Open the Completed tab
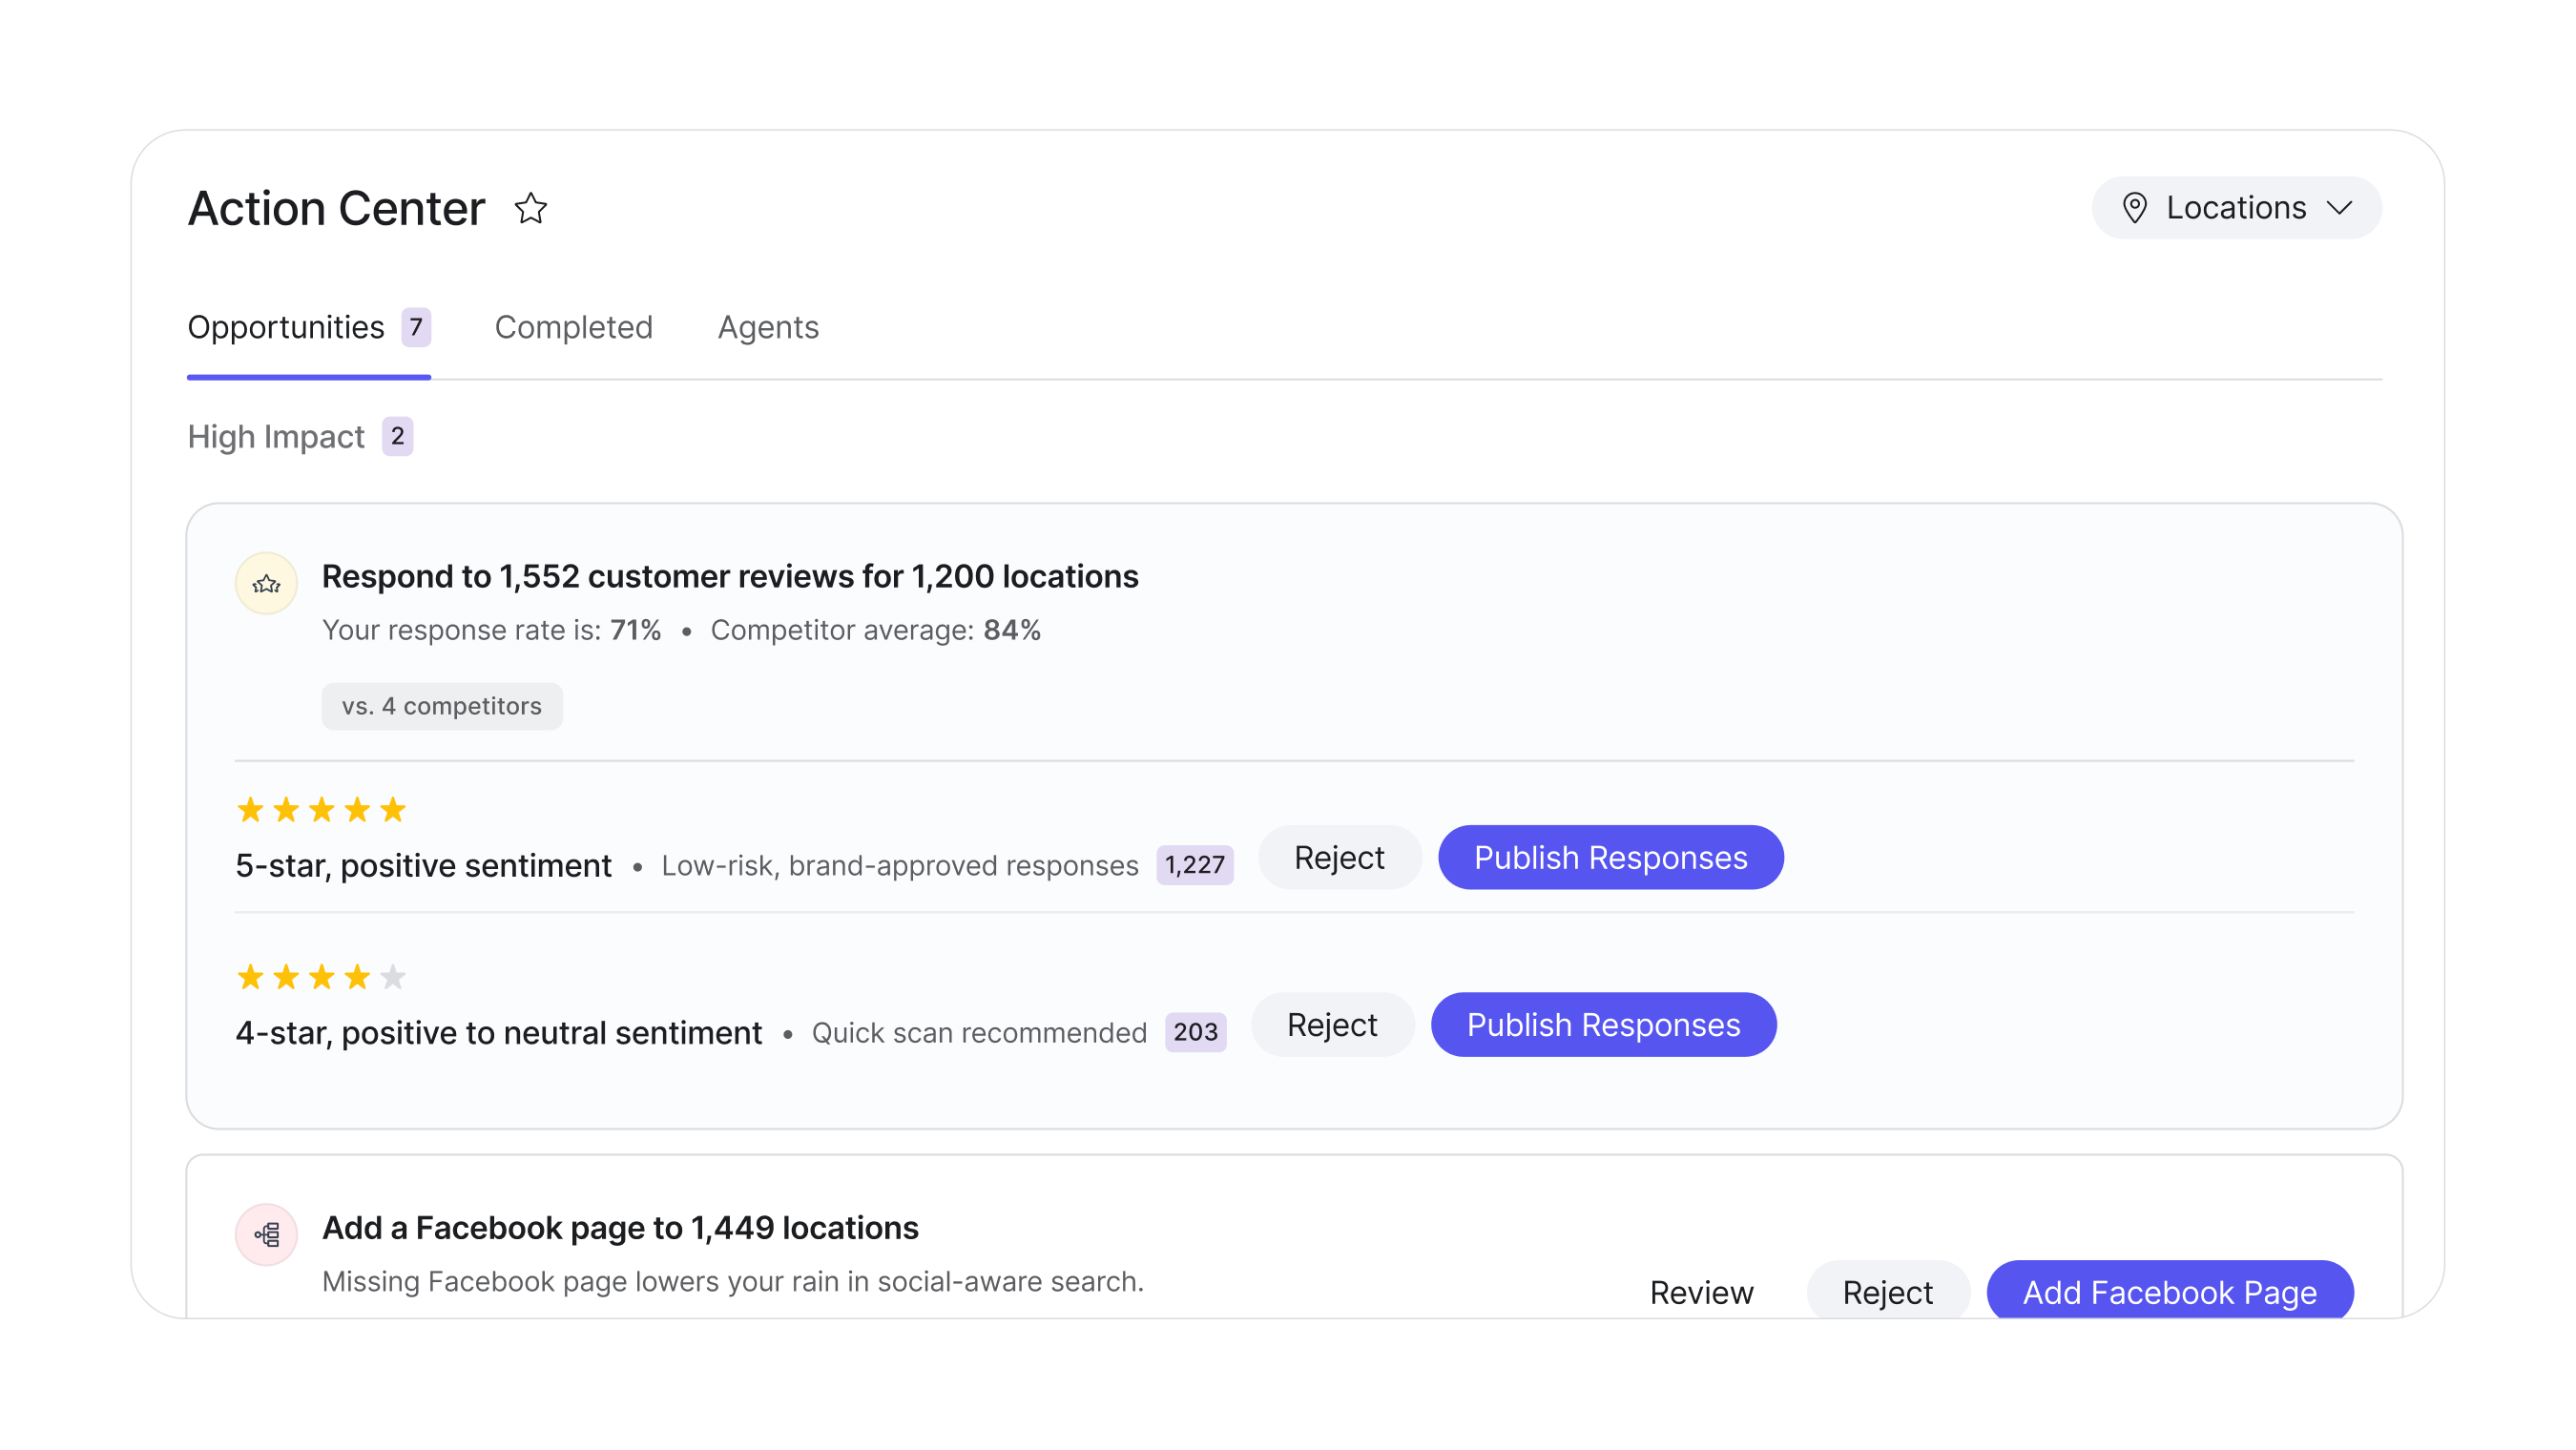 pyautogui.click(x=574, y=328)
